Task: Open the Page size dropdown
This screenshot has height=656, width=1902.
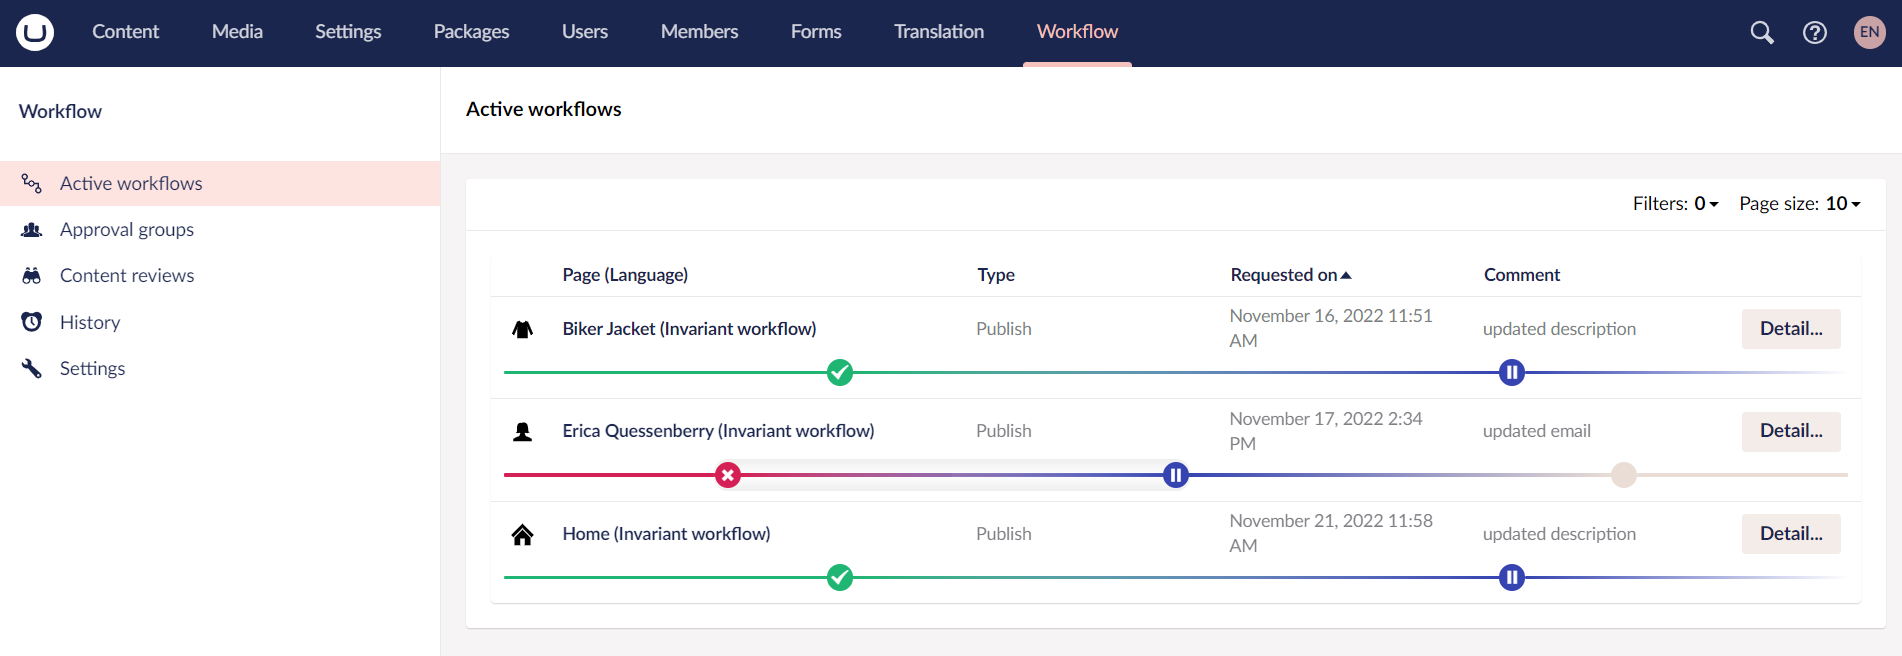Action: tap(1800, 203)
